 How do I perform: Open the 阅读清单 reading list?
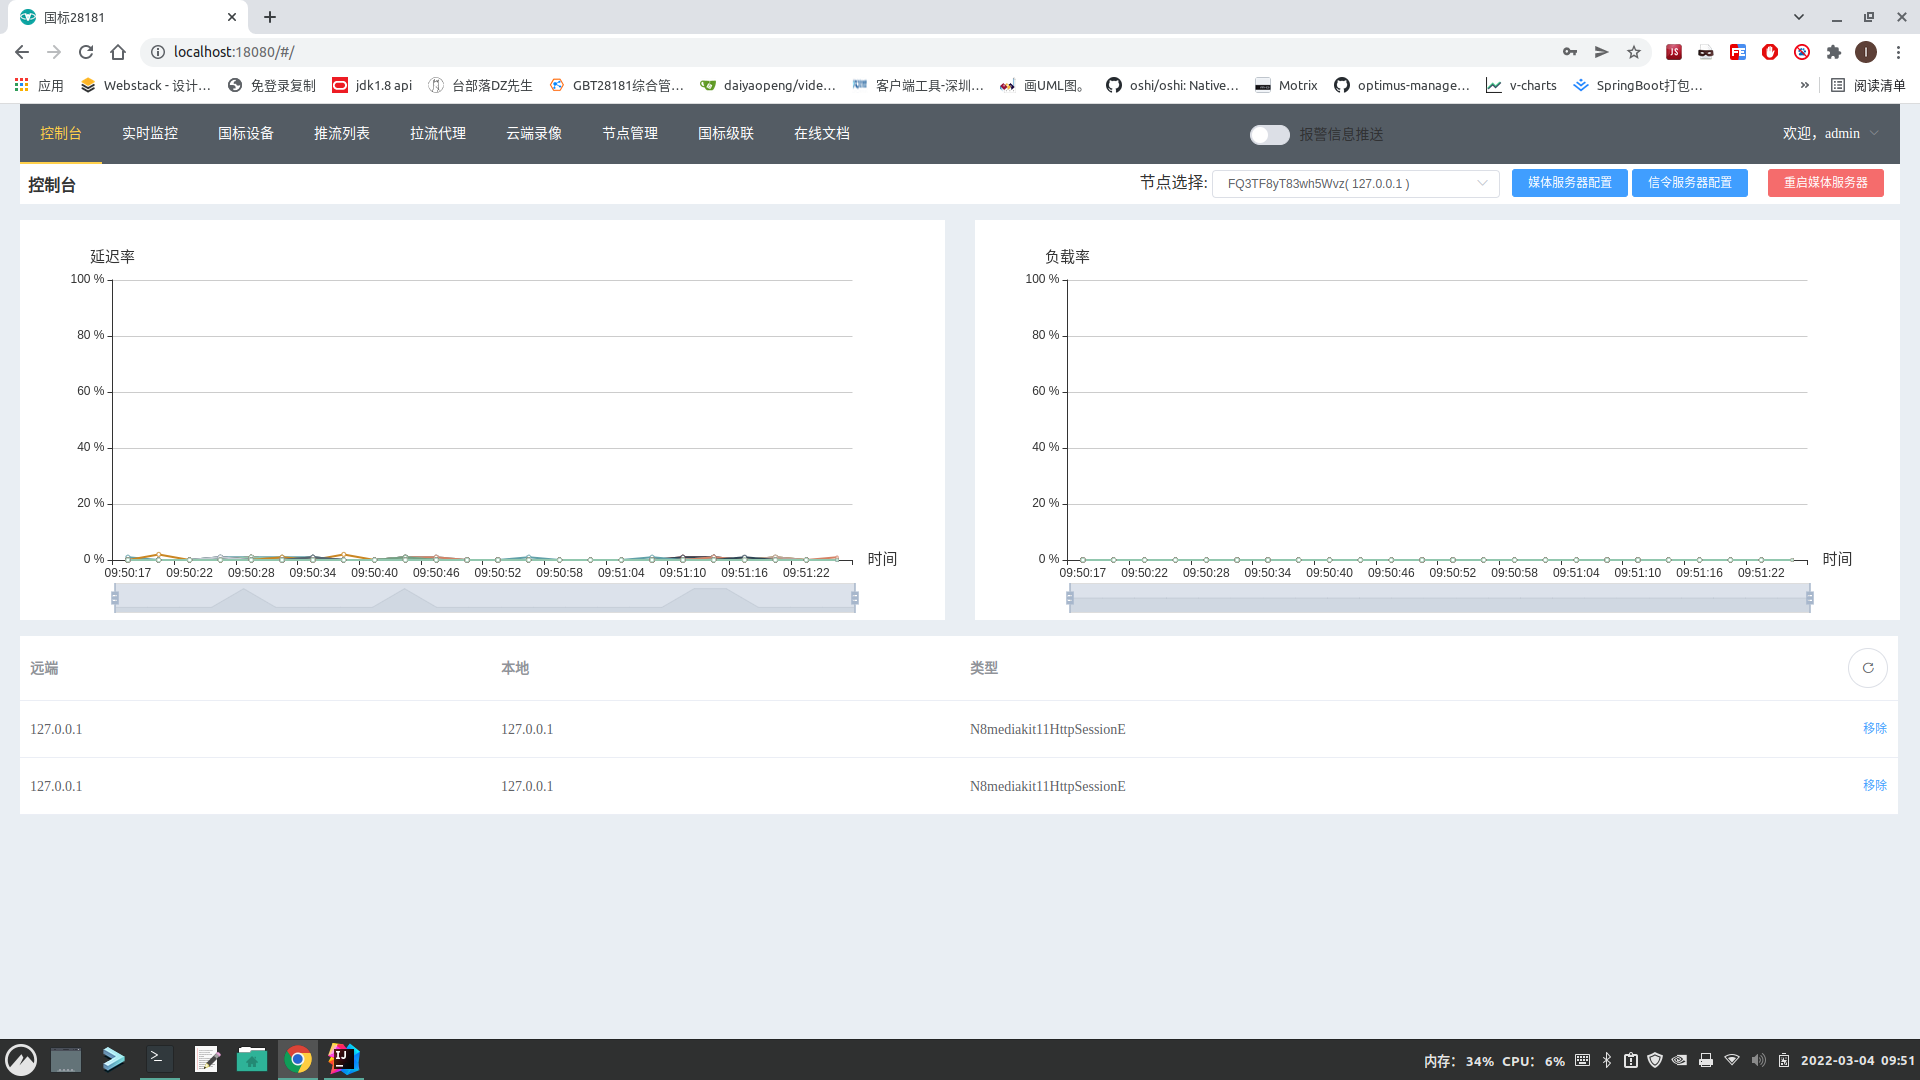tap(1868, 86)
